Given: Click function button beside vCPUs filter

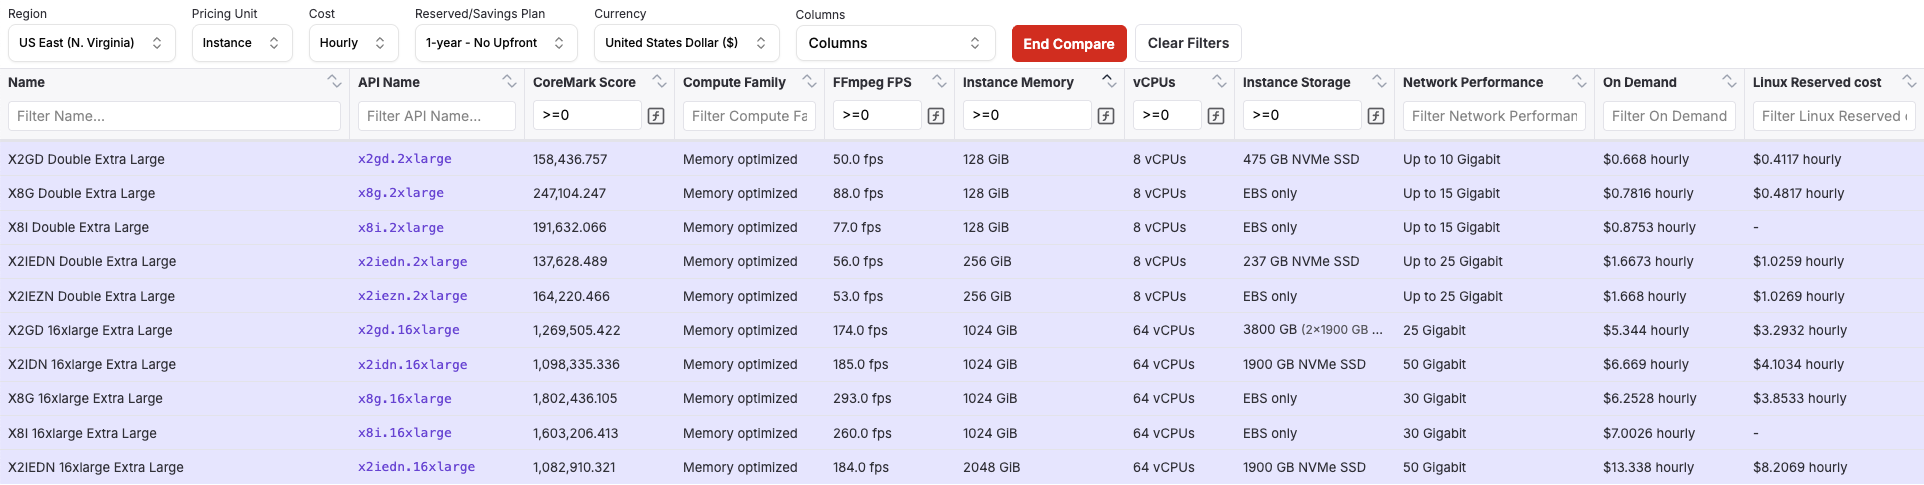Looking at the screenshot, I should pyautogui.click(x=1216, y=116).
